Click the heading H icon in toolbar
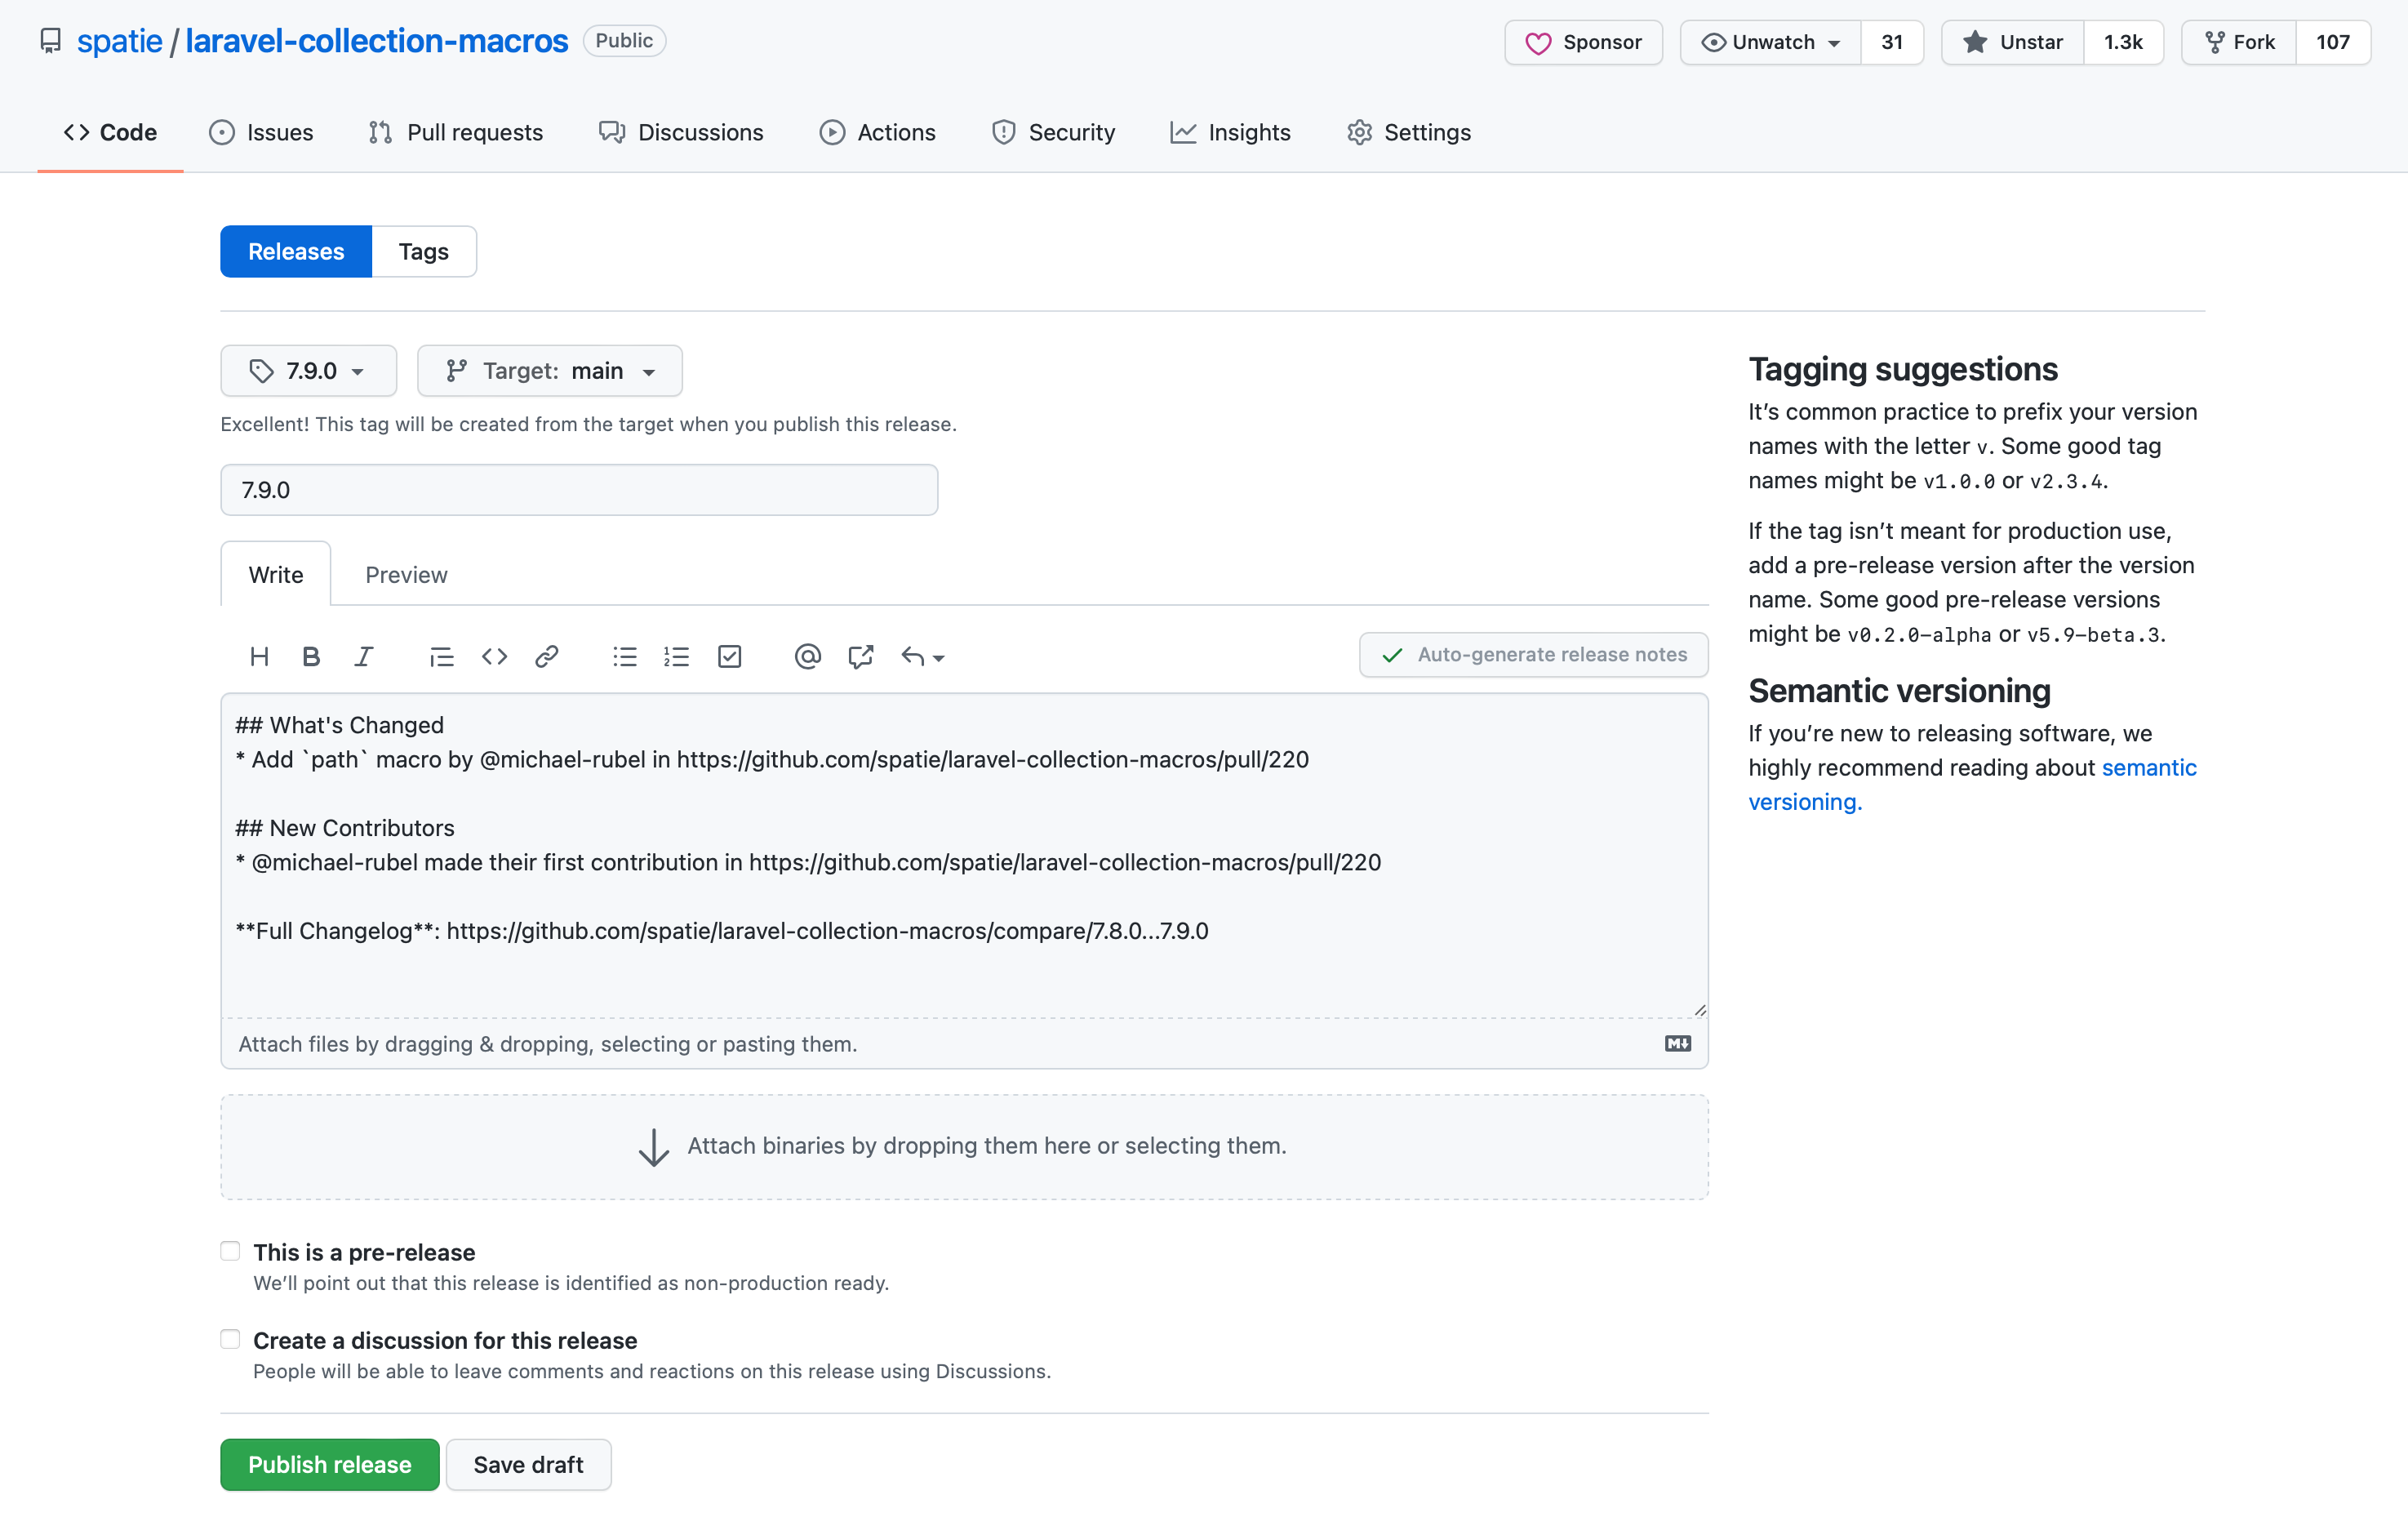 (x=257, y=656)
